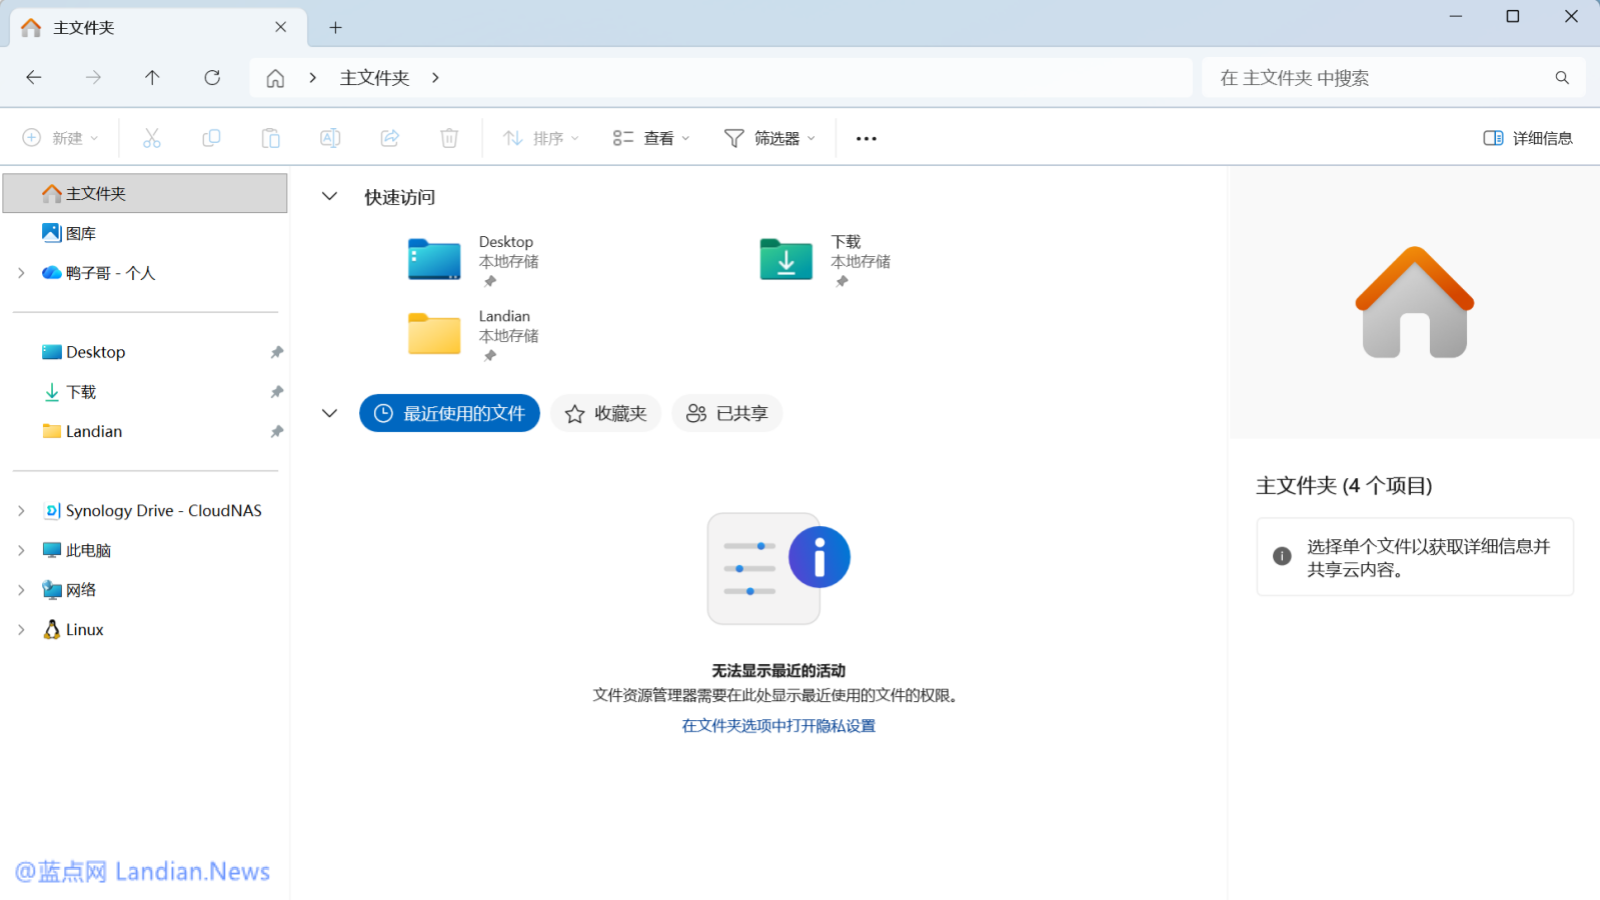The image size is (1600, 900).
Task: Open the privacy settings link in folder options
Action: point(778,726)
